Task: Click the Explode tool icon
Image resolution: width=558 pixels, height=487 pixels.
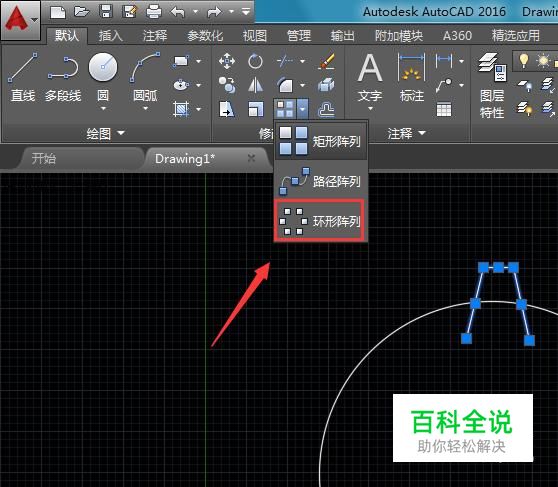Action: pyautogui.click(x=326, y=85)
